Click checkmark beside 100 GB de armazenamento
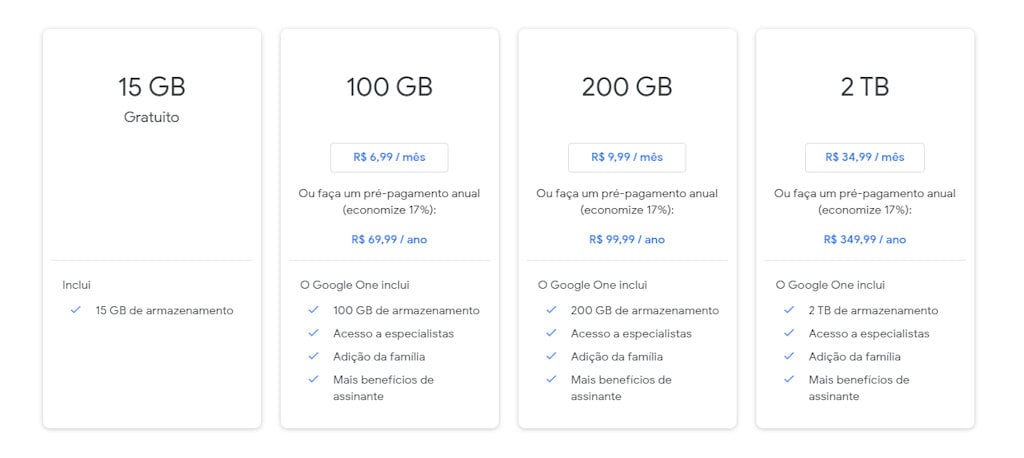The height and width of the screenshot is (458, 1024). tap(314, 310)
